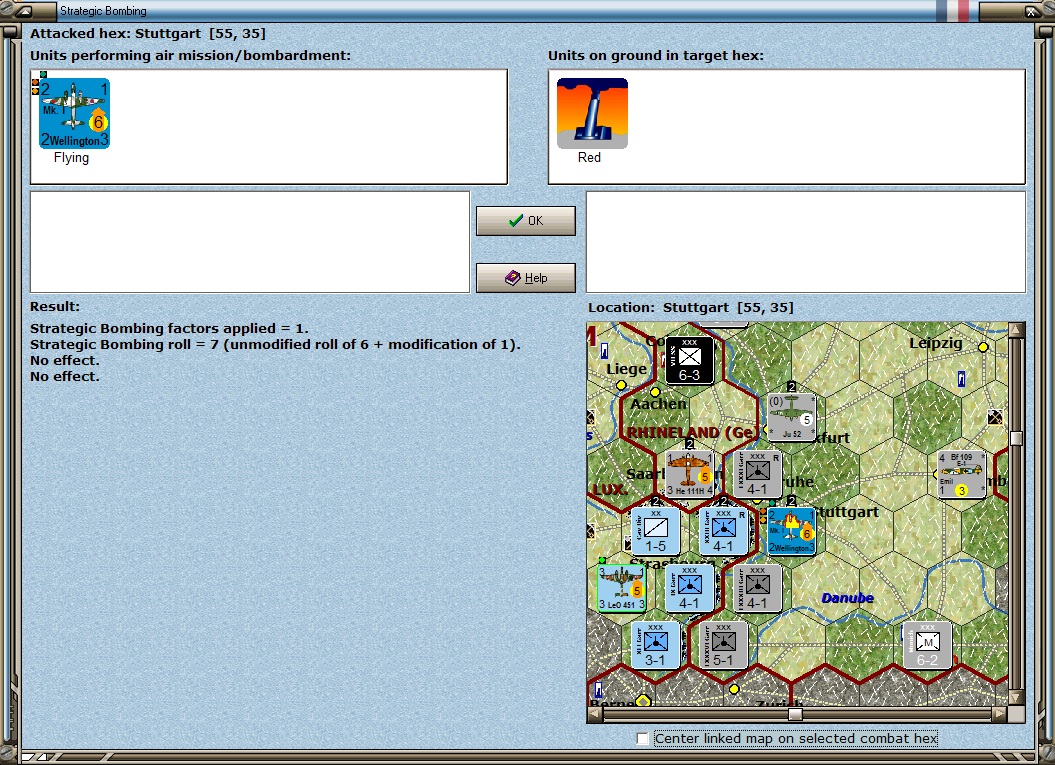Click the 'Red' label under the factory icon
The image size is (1055, 765).
click(589, 157)
